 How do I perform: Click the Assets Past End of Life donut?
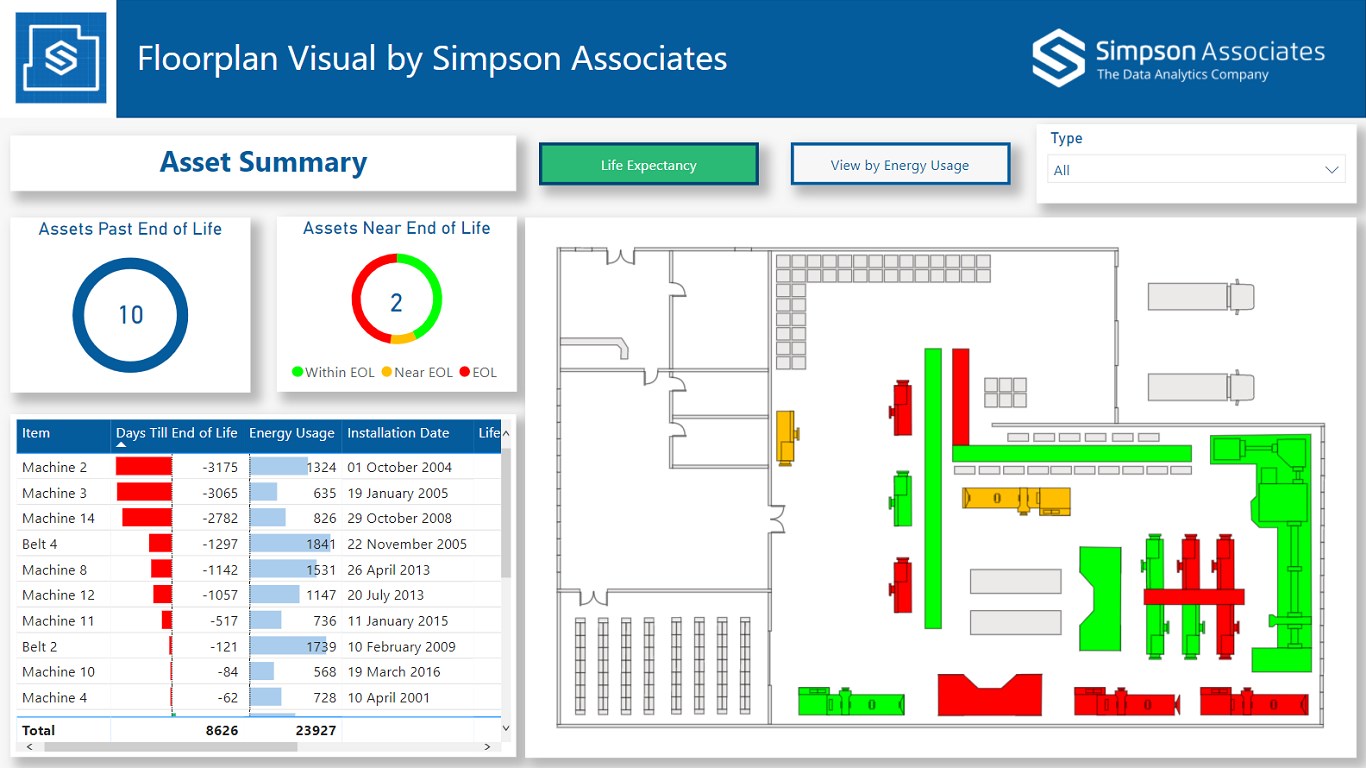click(x=130, y=315)
